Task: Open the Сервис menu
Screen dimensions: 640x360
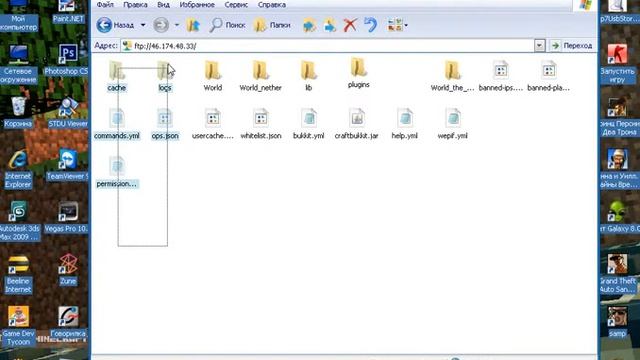Action: click(x=236, y=5)
